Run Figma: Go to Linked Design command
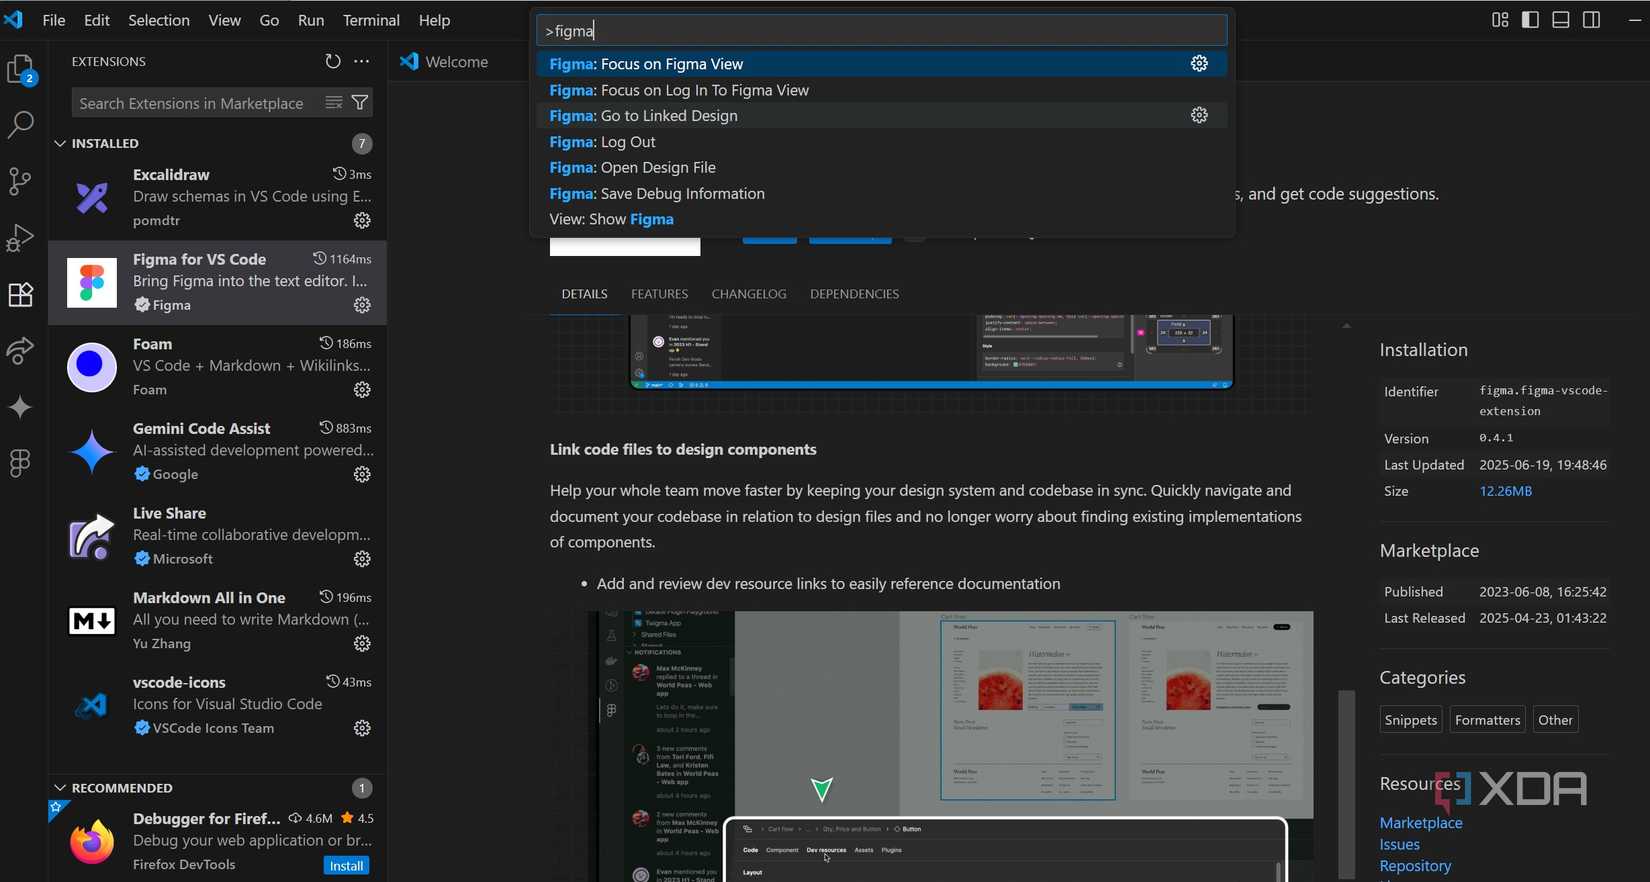1650x882 pixels. 881,116
